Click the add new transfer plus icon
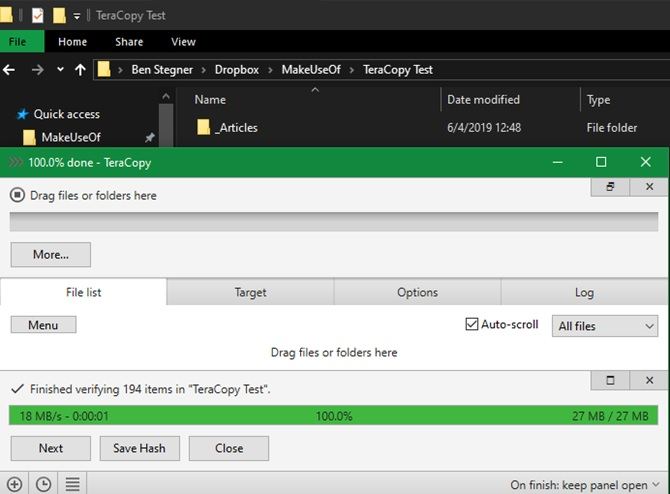Viewport: 670px width, 494px height. point(14,483)
